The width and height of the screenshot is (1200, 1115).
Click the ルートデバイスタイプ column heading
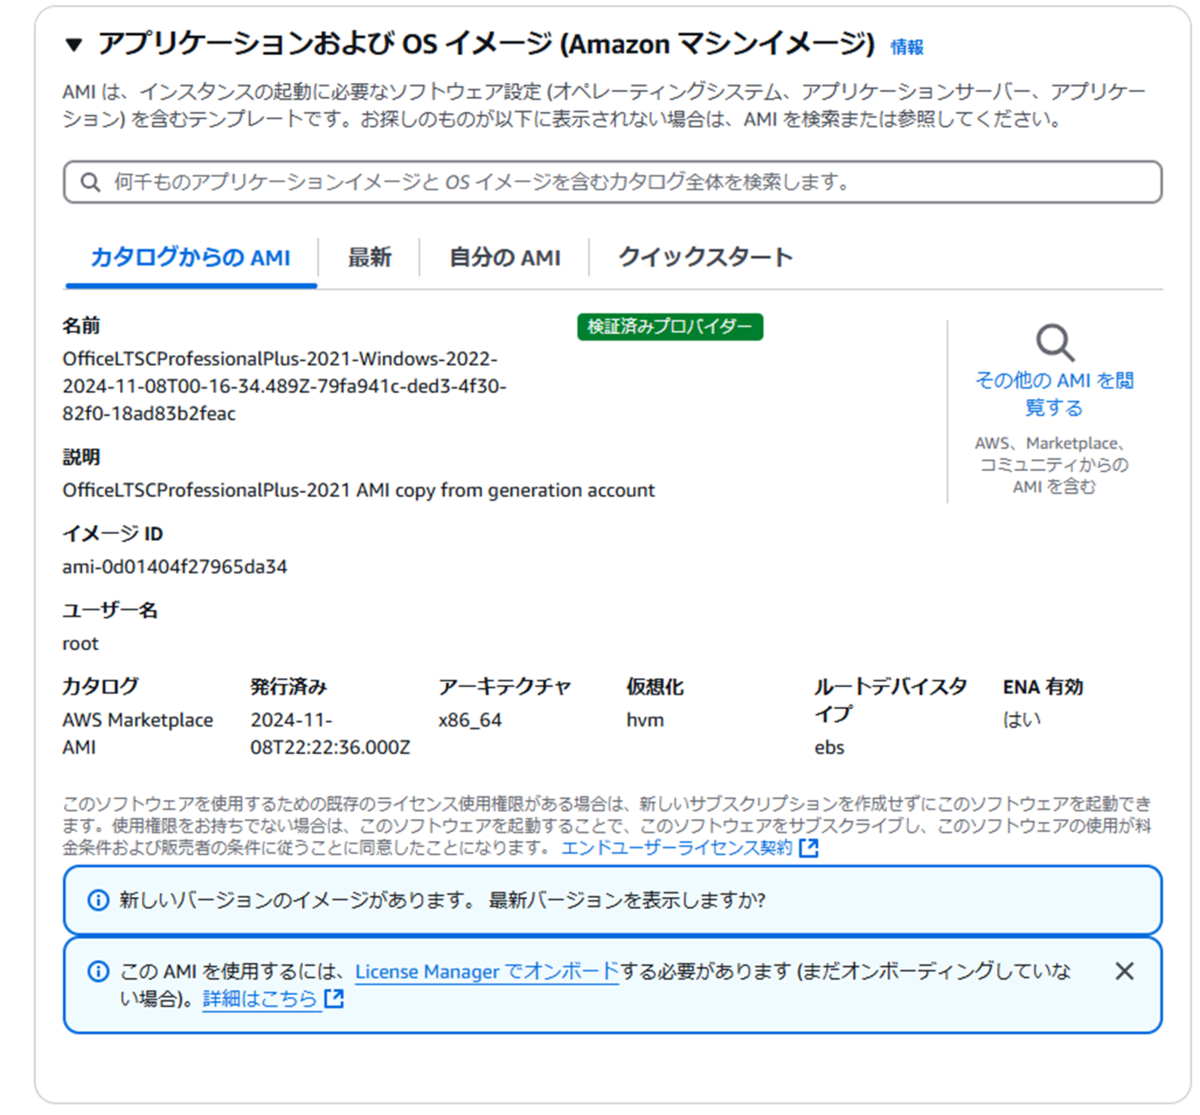[891, 700]
